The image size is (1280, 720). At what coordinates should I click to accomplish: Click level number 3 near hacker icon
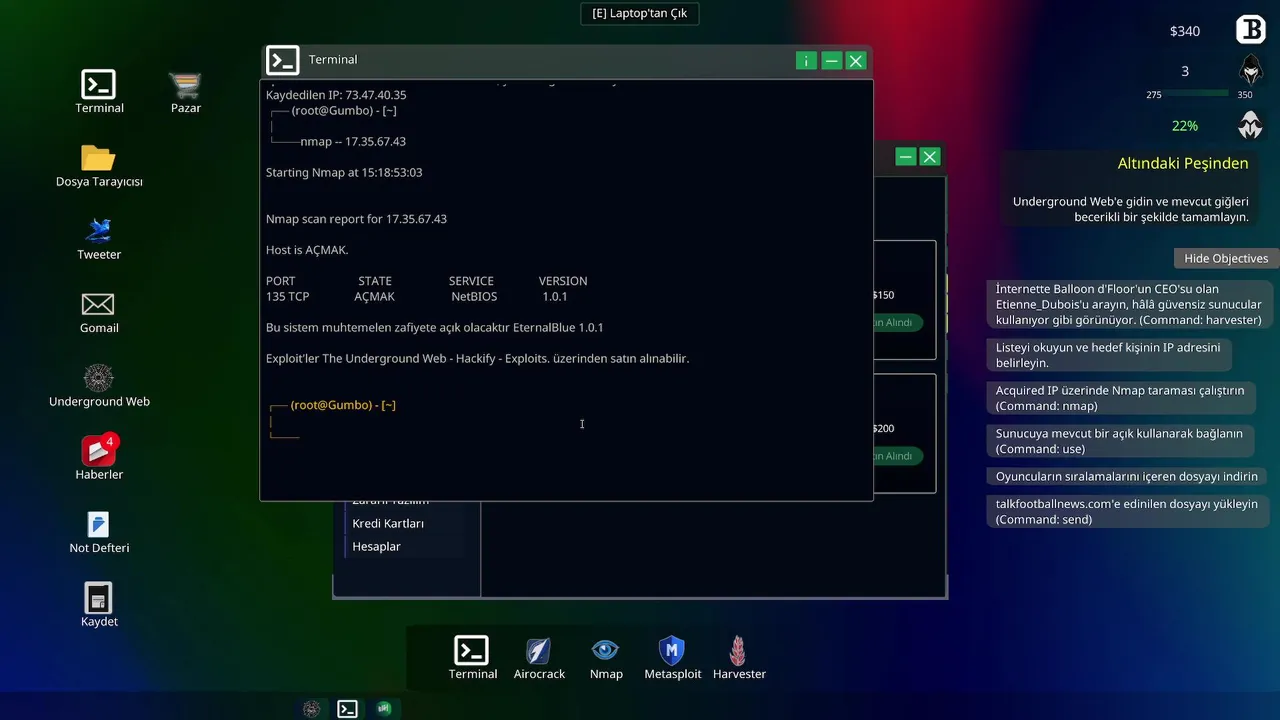pyautogui.click(x=1185, y=71)
